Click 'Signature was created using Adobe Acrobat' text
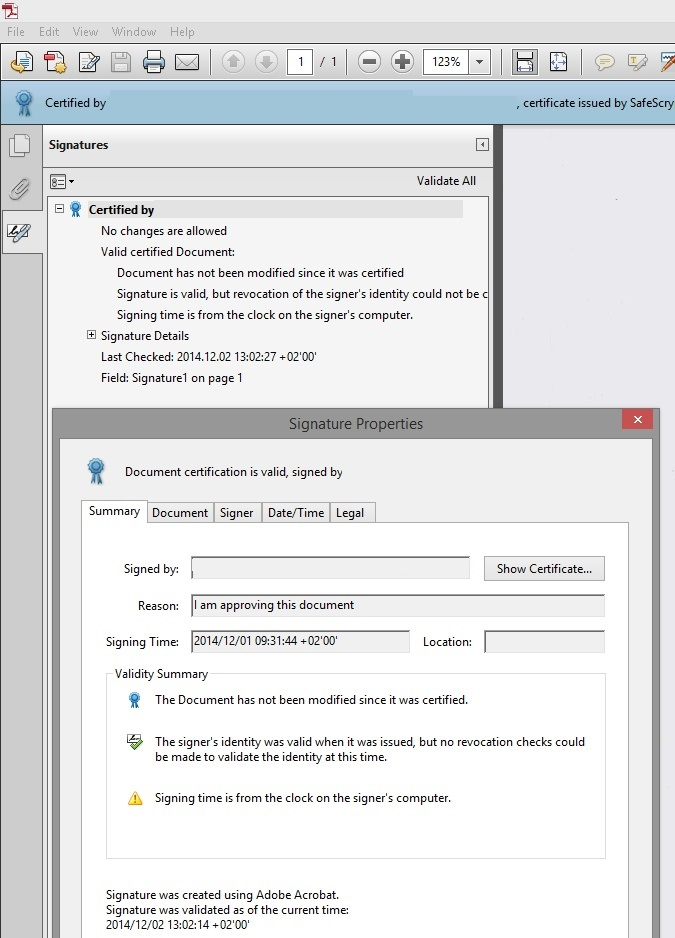The image size is (675, 938). tap(223, 895)
